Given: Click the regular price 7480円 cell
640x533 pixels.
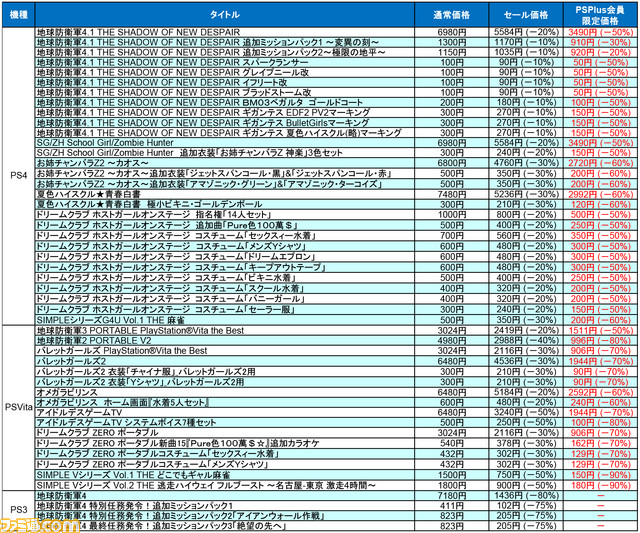Looking at the screenshot, I should coord(451,194).
